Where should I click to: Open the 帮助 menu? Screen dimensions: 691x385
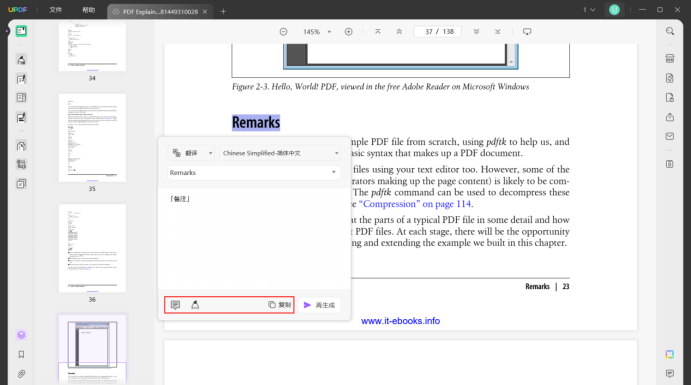89,10
